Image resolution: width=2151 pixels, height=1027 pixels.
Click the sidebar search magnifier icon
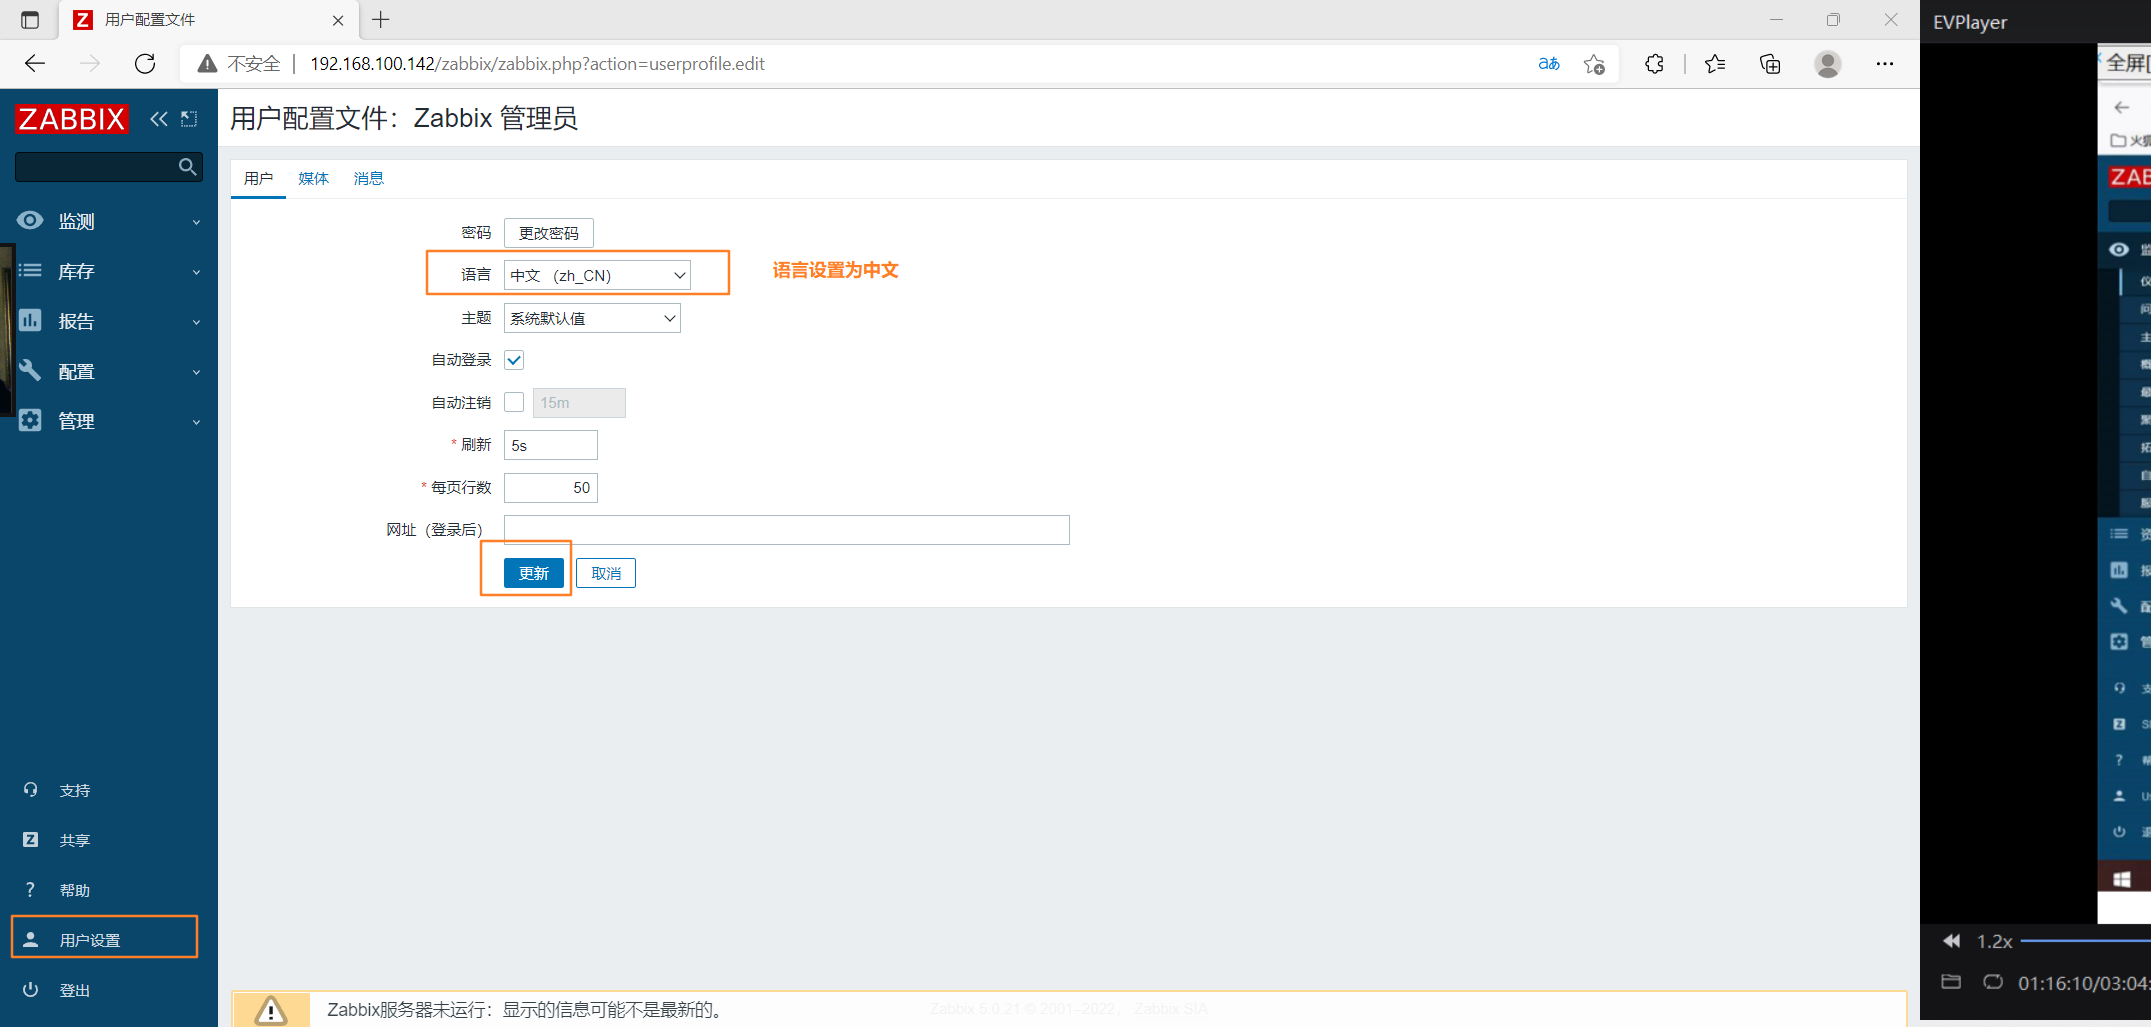(187, 167)
